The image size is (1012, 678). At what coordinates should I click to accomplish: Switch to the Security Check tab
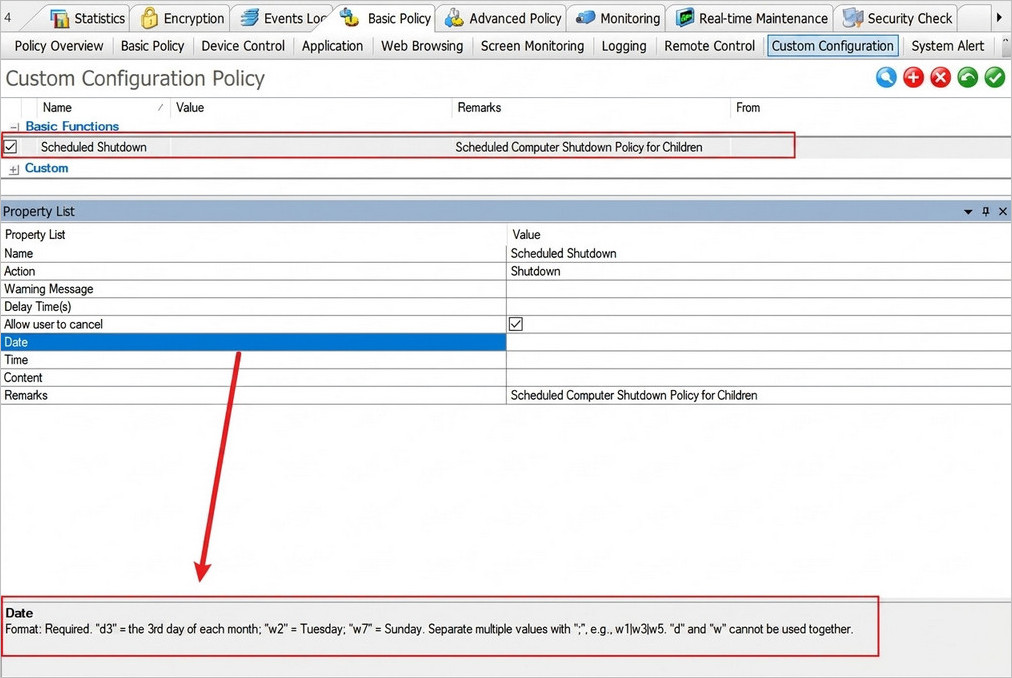point(898,18)
